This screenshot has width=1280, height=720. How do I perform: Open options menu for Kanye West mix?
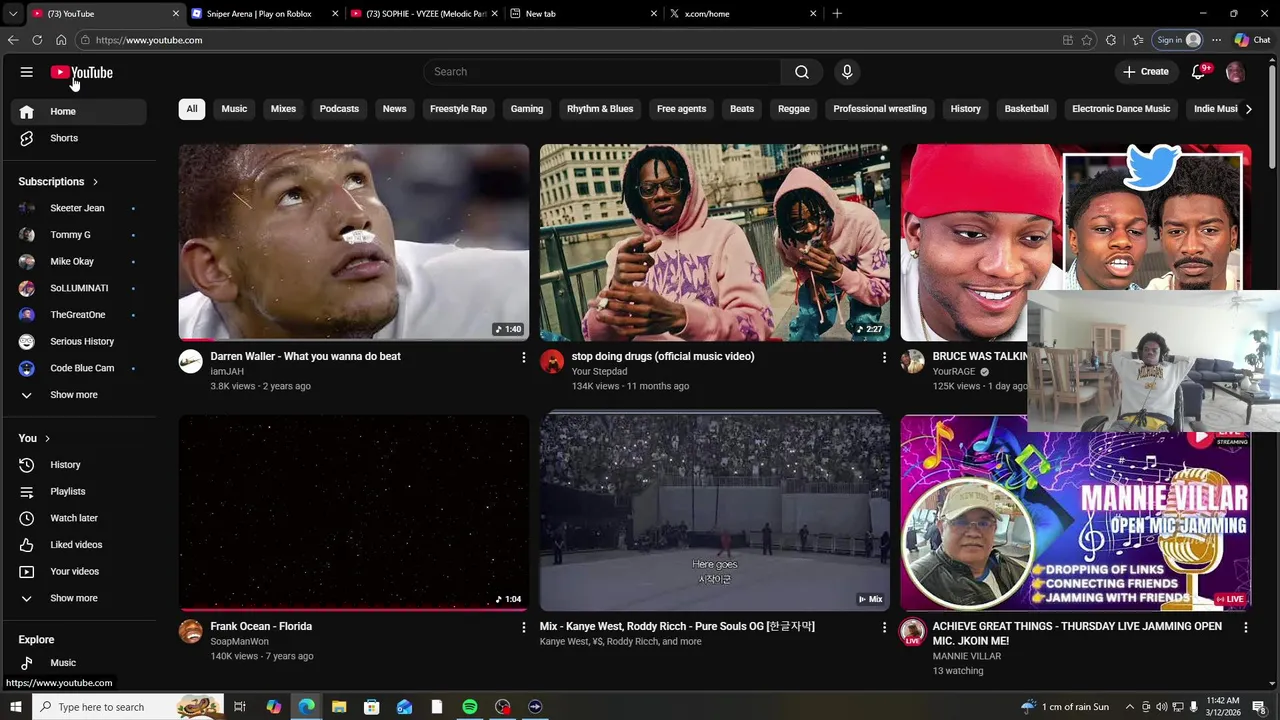coord(884,627)
